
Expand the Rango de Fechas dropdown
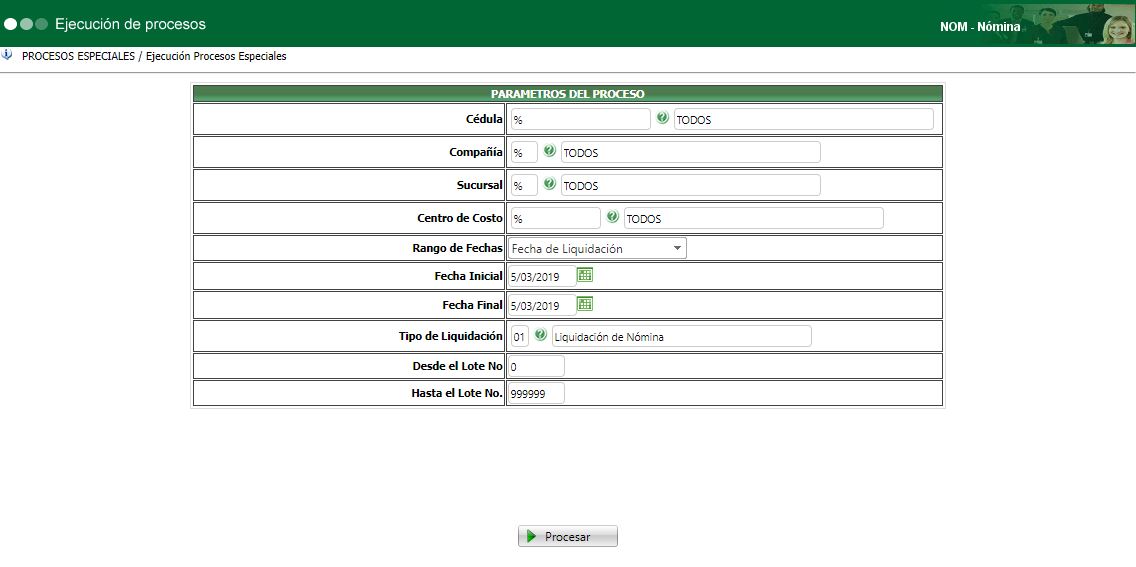[597, 248]
